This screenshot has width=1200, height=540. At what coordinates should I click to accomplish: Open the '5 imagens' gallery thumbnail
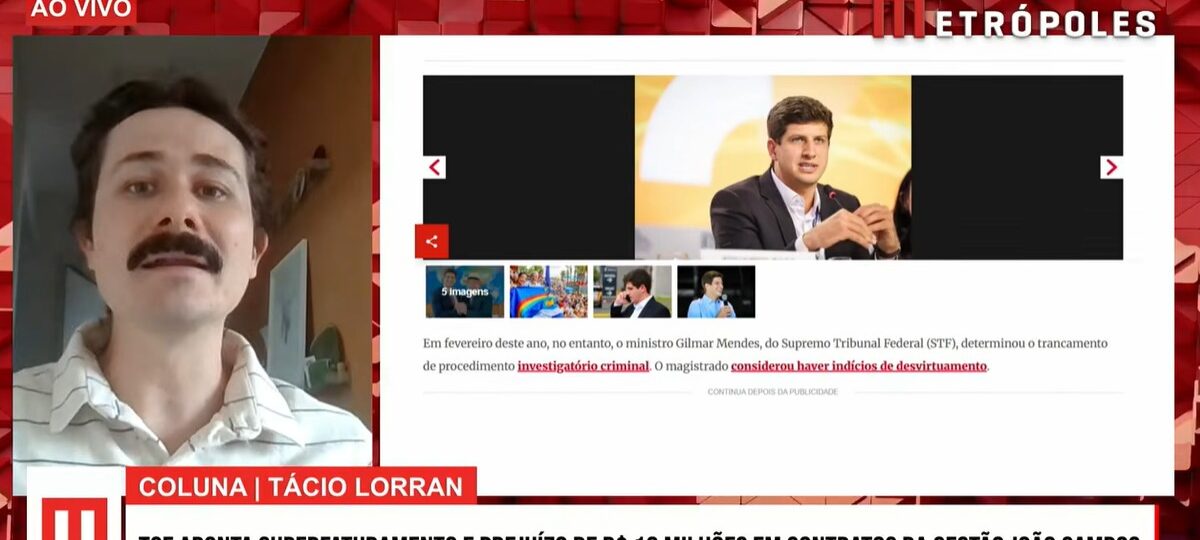coord(465,291)
